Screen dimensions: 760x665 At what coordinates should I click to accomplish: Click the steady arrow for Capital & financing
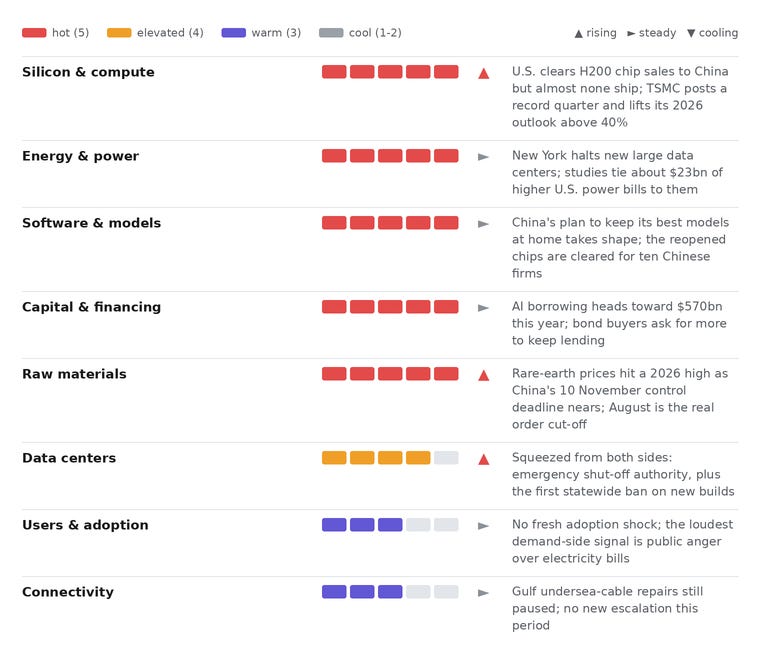pyautogui.click(x=483, y=308)
